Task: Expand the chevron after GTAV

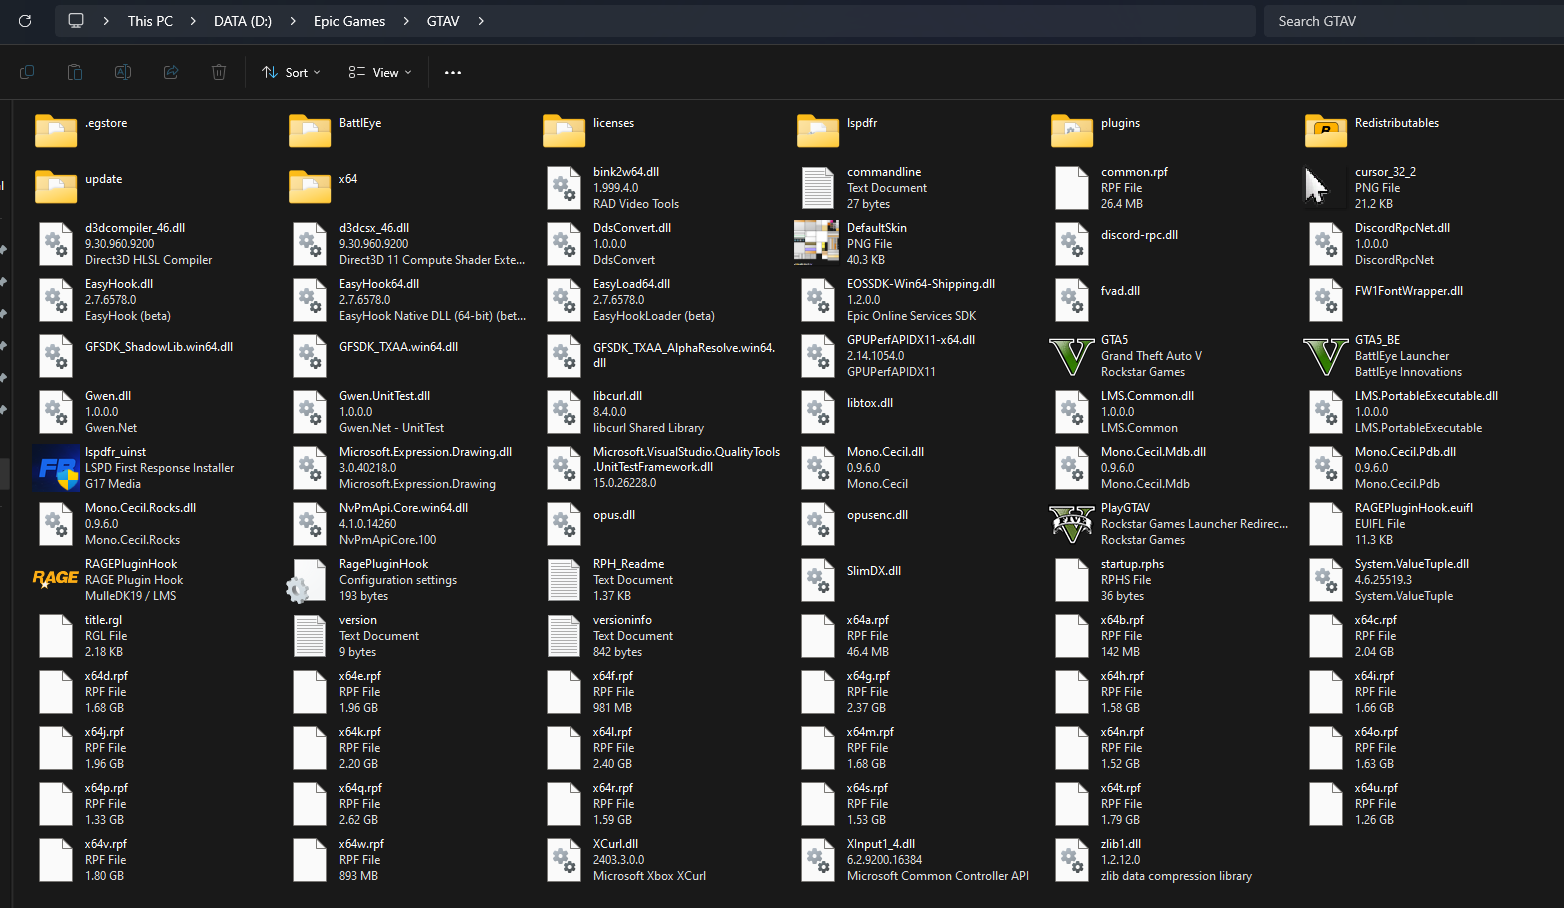Action: click(481, 21)
